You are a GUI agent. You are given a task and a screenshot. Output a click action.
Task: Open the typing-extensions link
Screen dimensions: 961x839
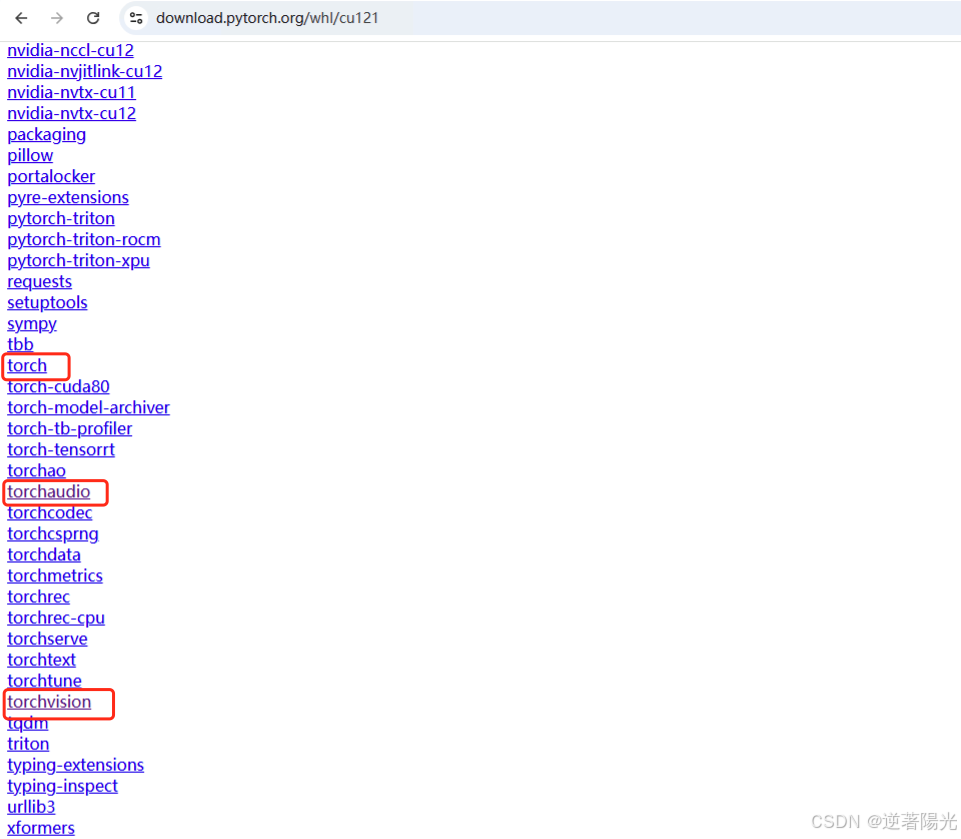(x=75, y=765)
